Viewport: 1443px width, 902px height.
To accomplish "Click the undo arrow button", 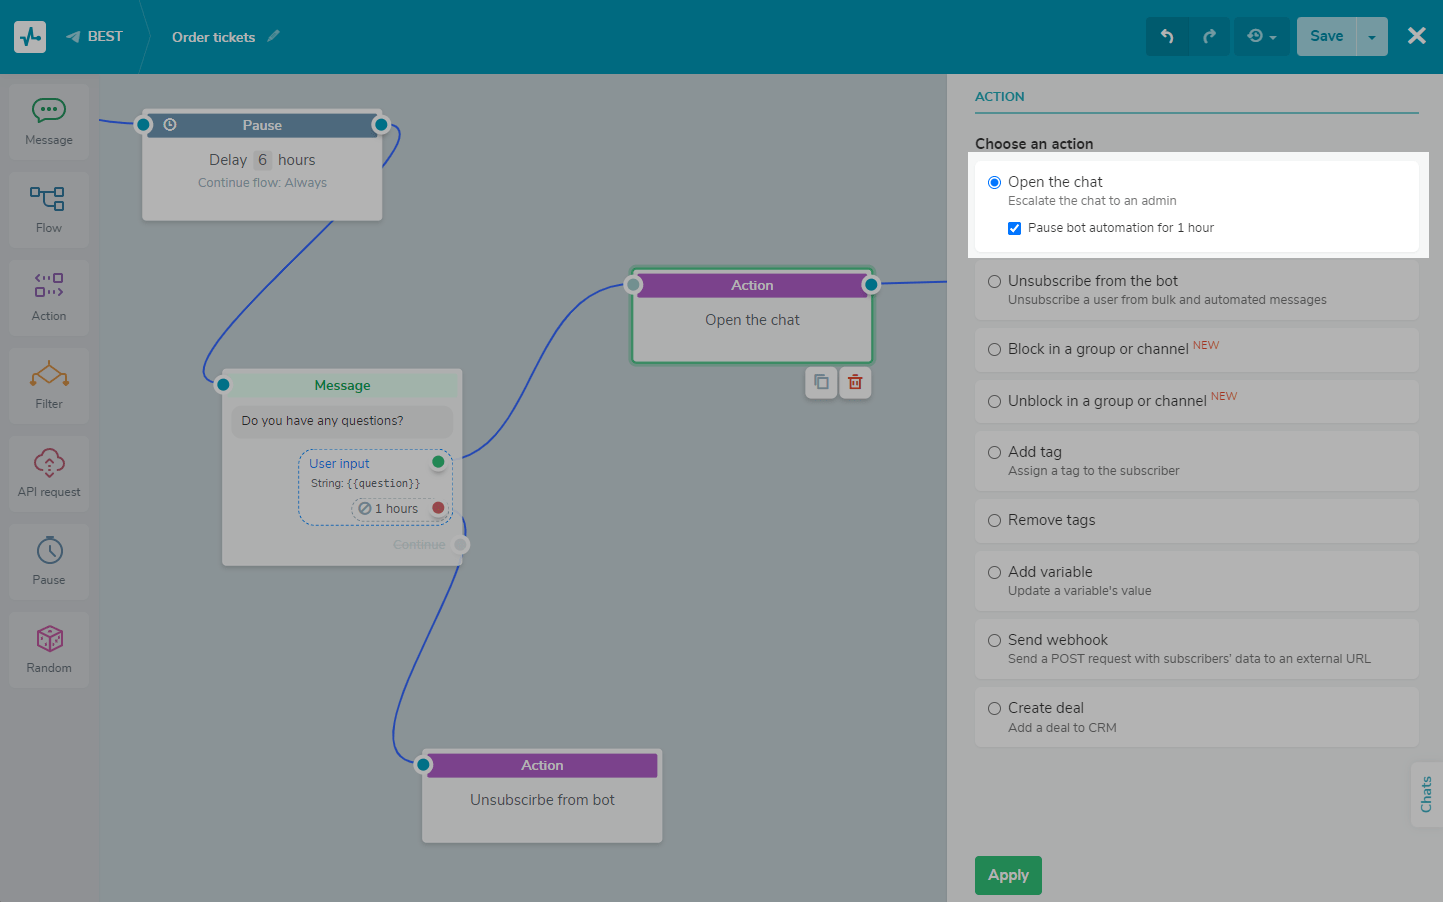I will point(1167,37).
